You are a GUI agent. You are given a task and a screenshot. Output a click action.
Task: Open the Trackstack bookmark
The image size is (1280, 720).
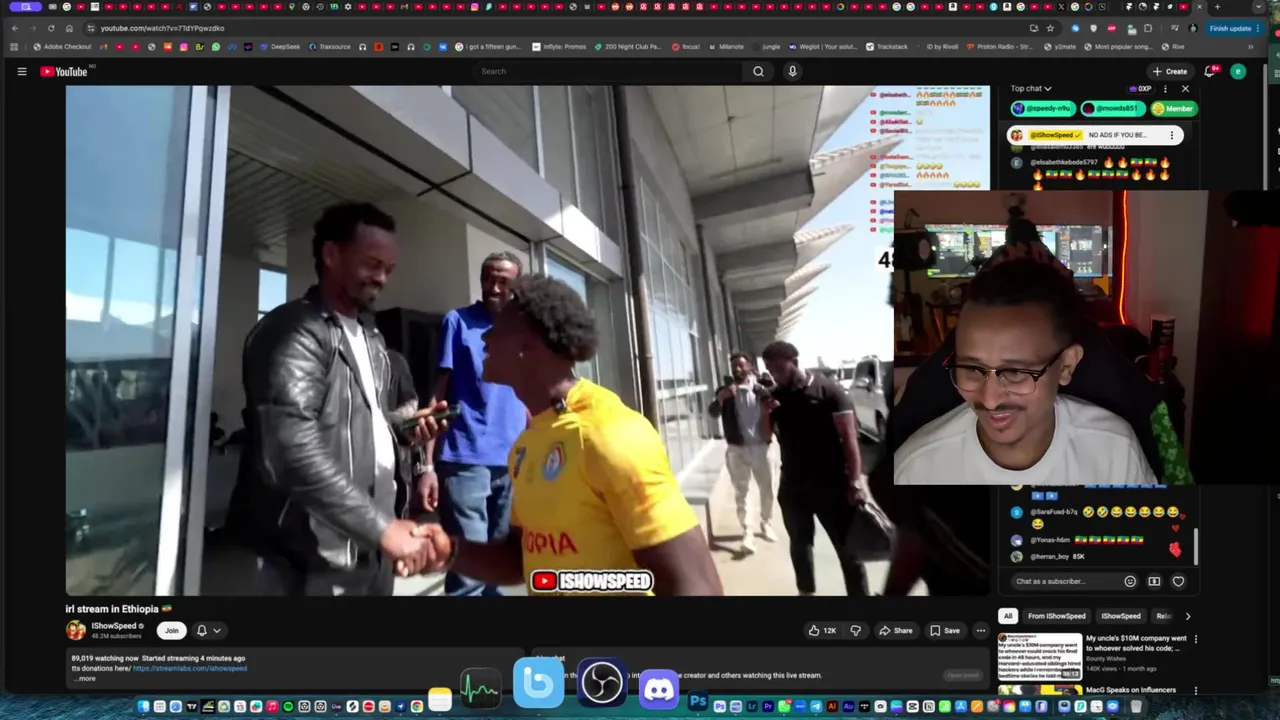coord(887,47)
